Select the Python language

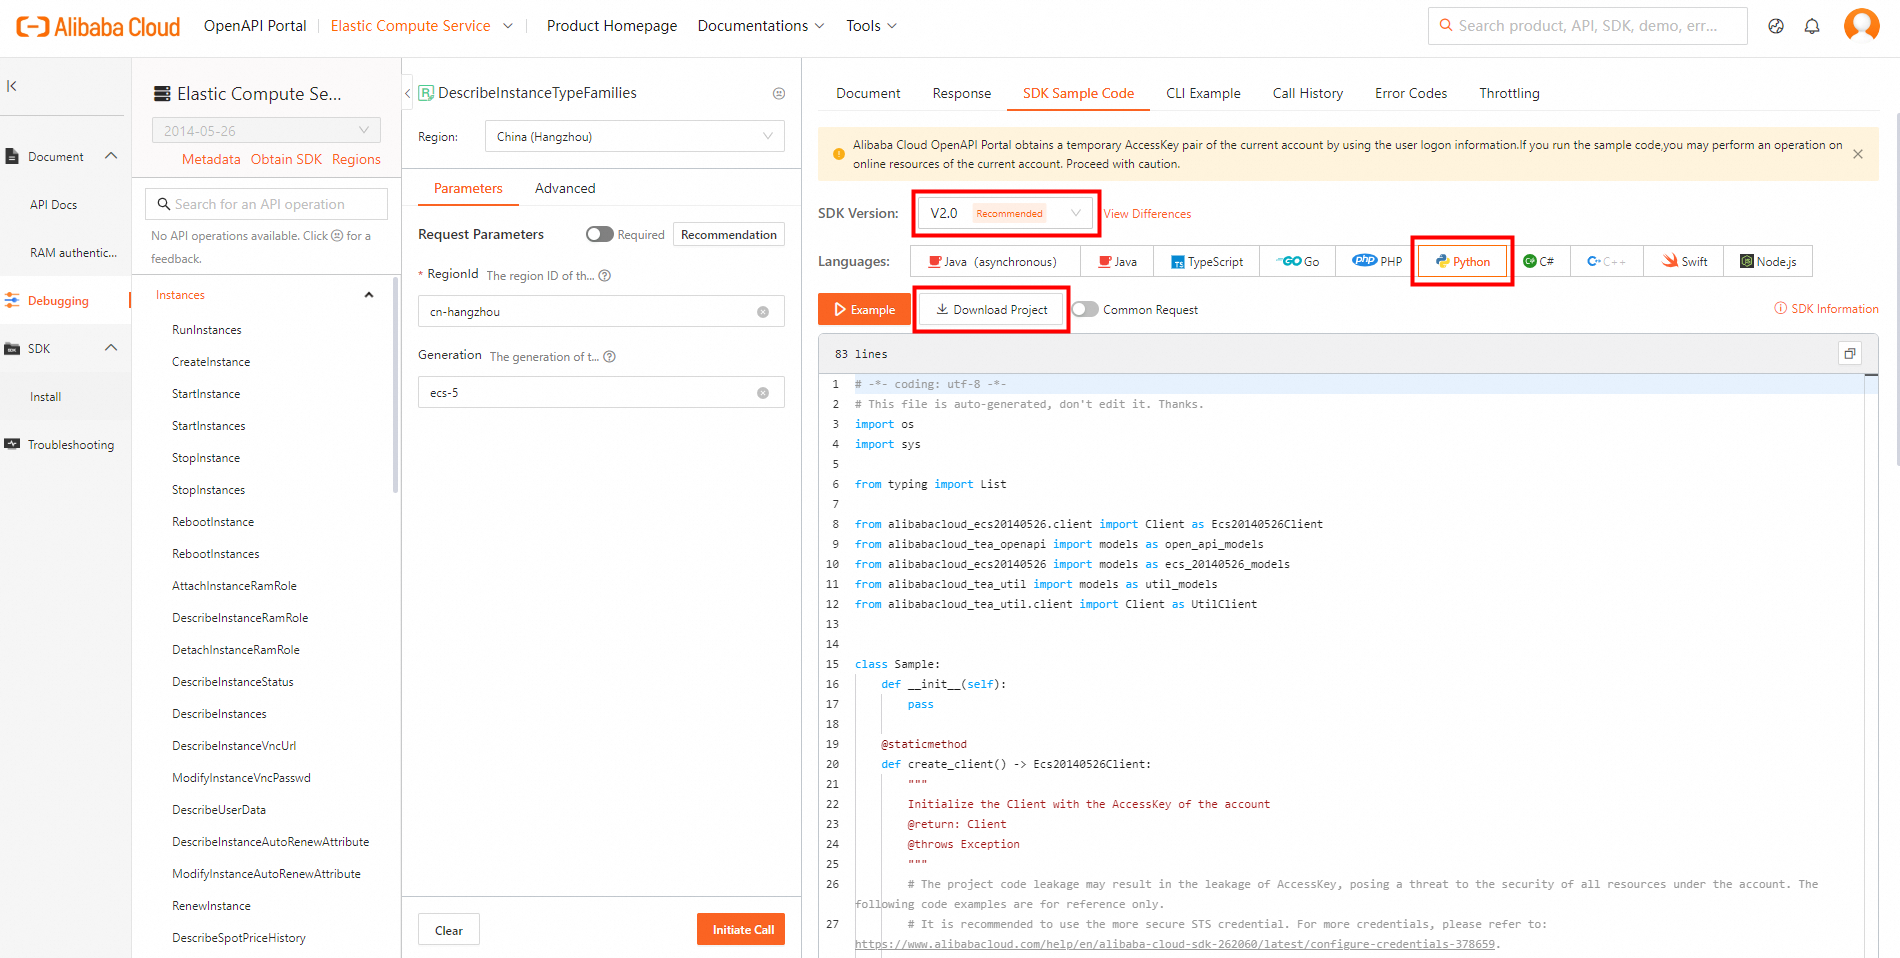(x=1463, y=261)
